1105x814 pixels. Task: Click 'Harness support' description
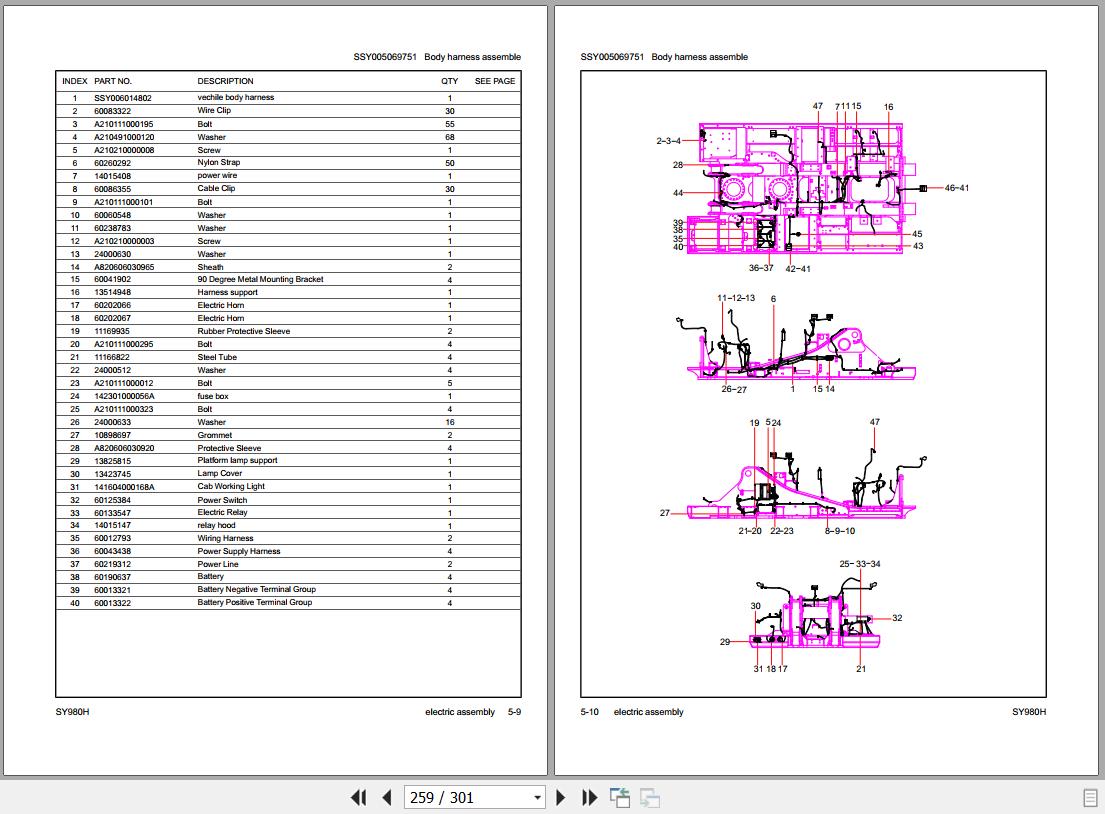coord(228,292)
